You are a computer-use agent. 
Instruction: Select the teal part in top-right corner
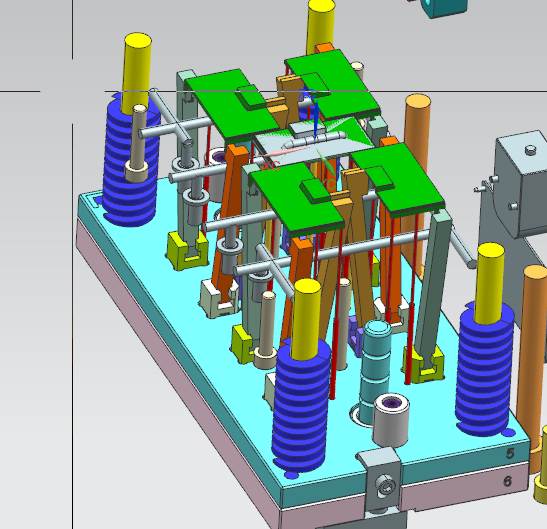pos(444,8)
